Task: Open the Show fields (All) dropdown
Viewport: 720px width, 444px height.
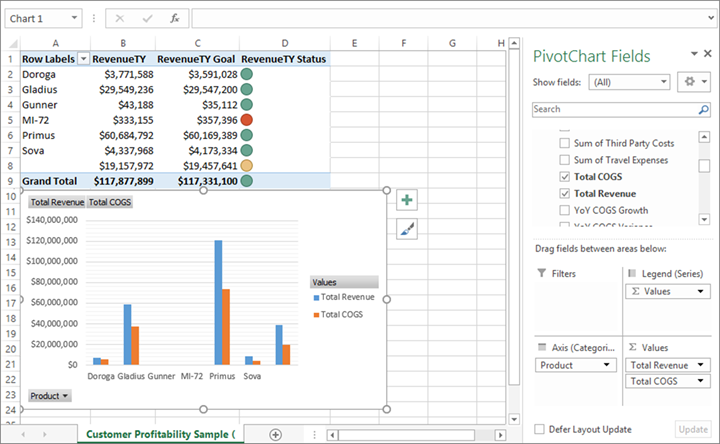Action: [x=629, y=82]
